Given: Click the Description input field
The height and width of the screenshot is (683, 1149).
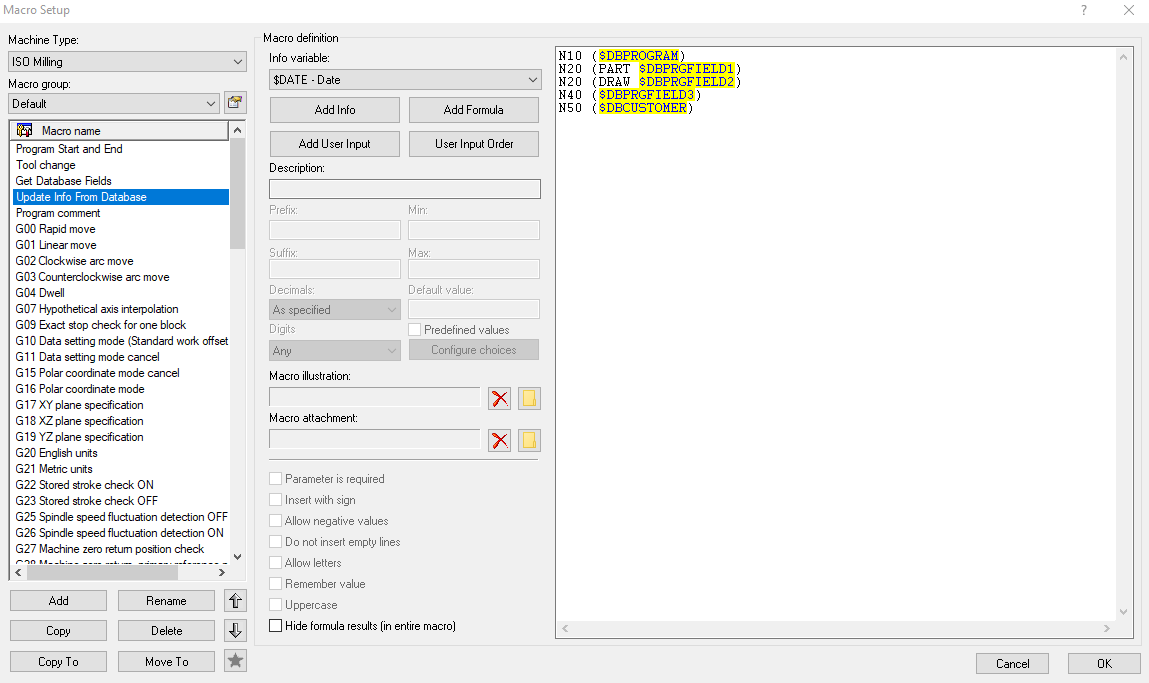Looking at the screenshot, I should click(404, 189).
